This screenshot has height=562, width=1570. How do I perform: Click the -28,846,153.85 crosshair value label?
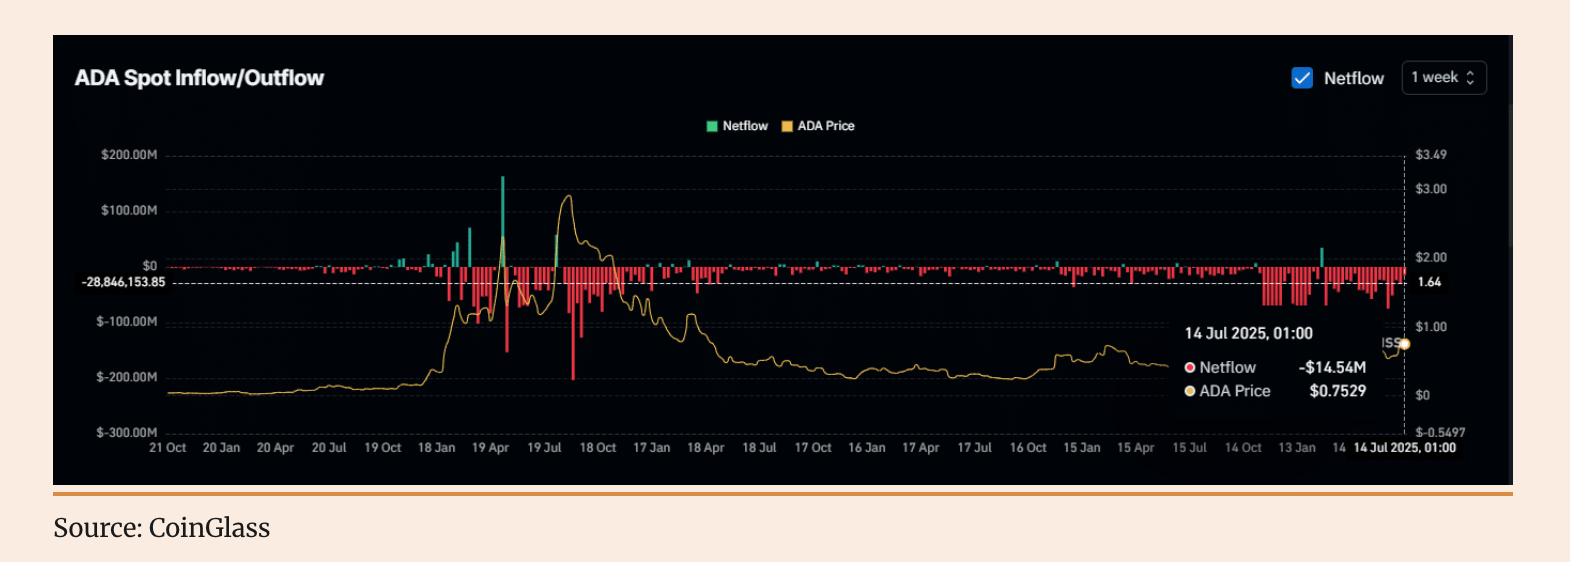click(x=124, y=282)
